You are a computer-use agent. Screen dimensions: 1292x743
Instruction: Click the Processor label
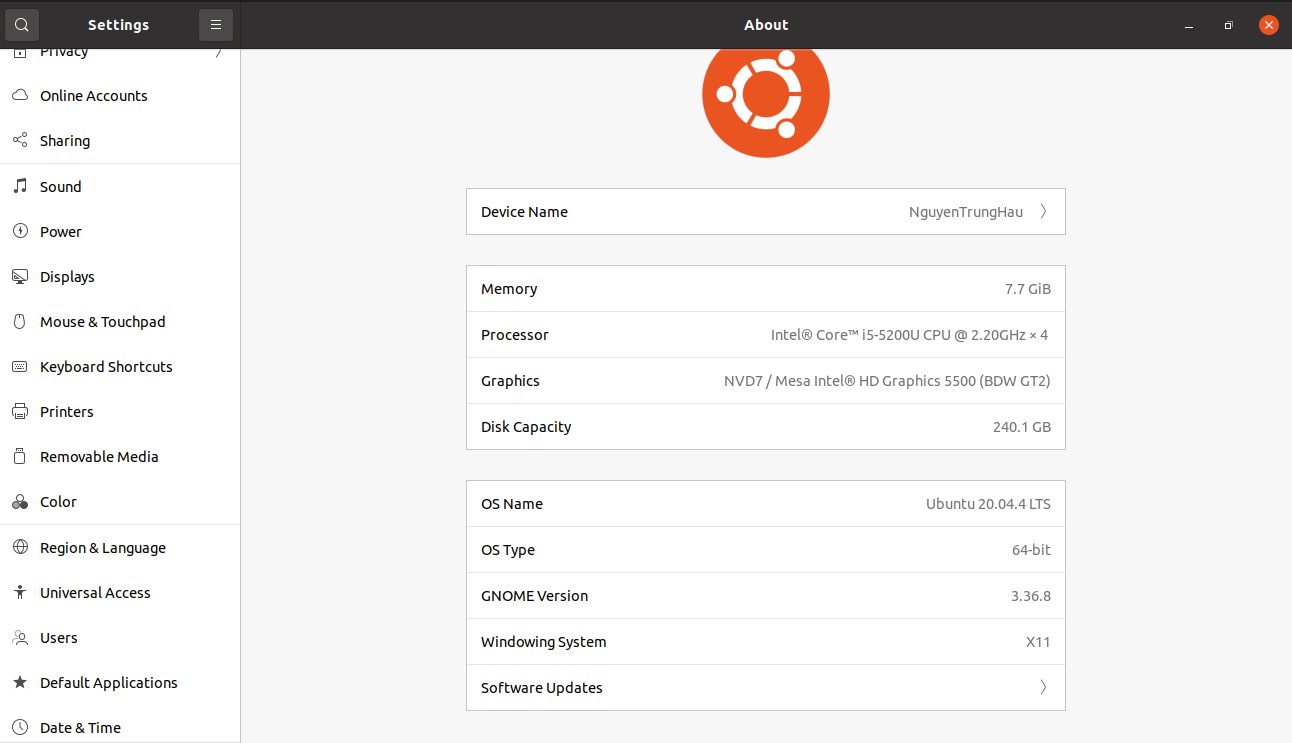point(515,335)
